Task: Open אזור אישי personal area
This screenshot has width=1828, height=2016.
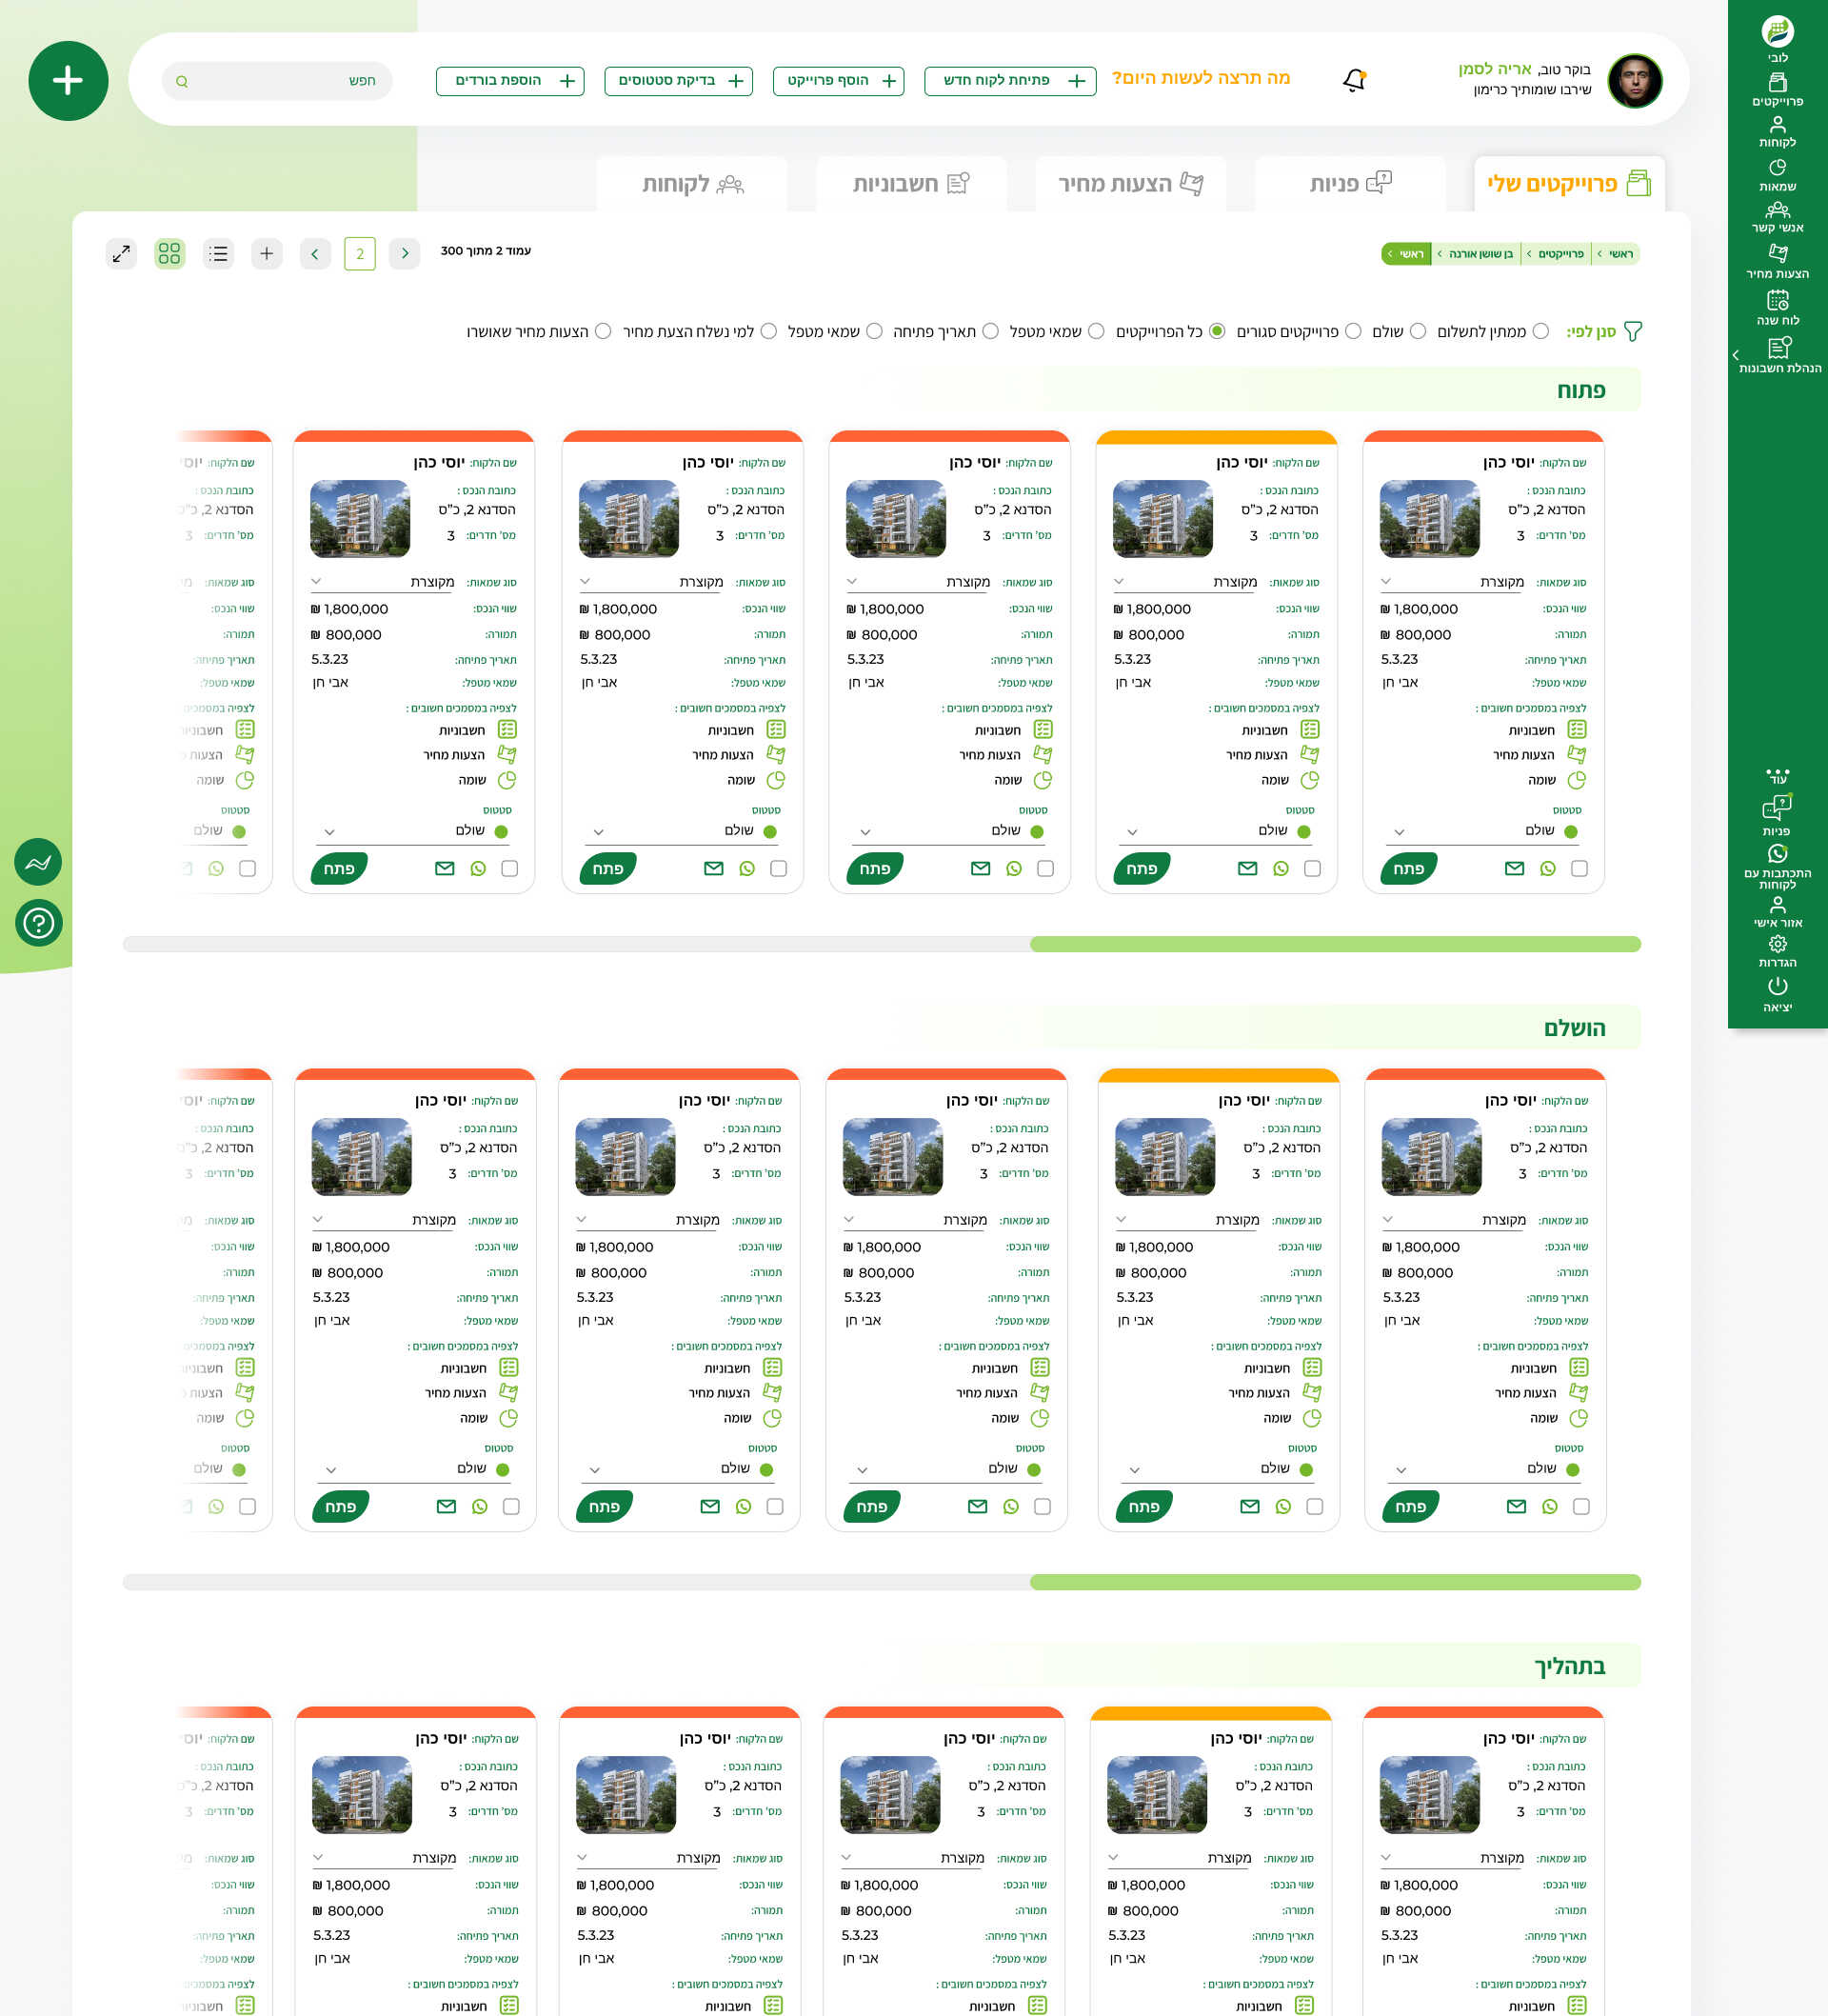Action: tap(1777, 912)
